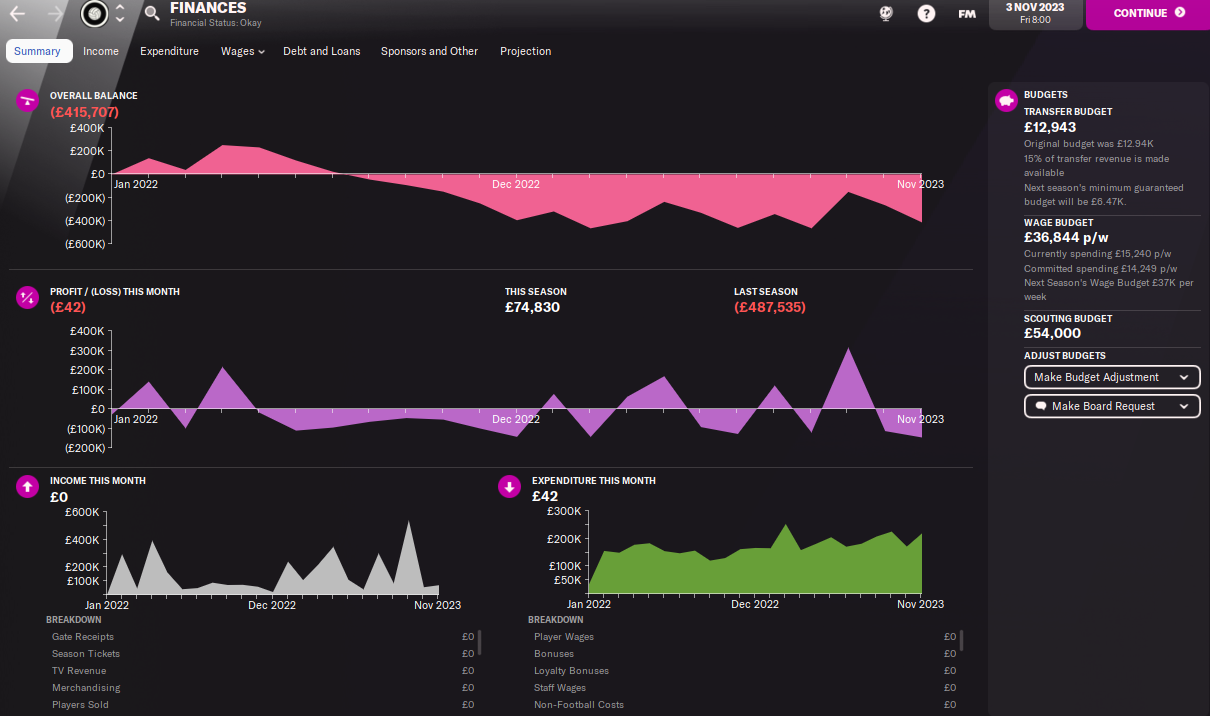
Task: Click Income This Month £0 value
Action: tap(59, 496)
